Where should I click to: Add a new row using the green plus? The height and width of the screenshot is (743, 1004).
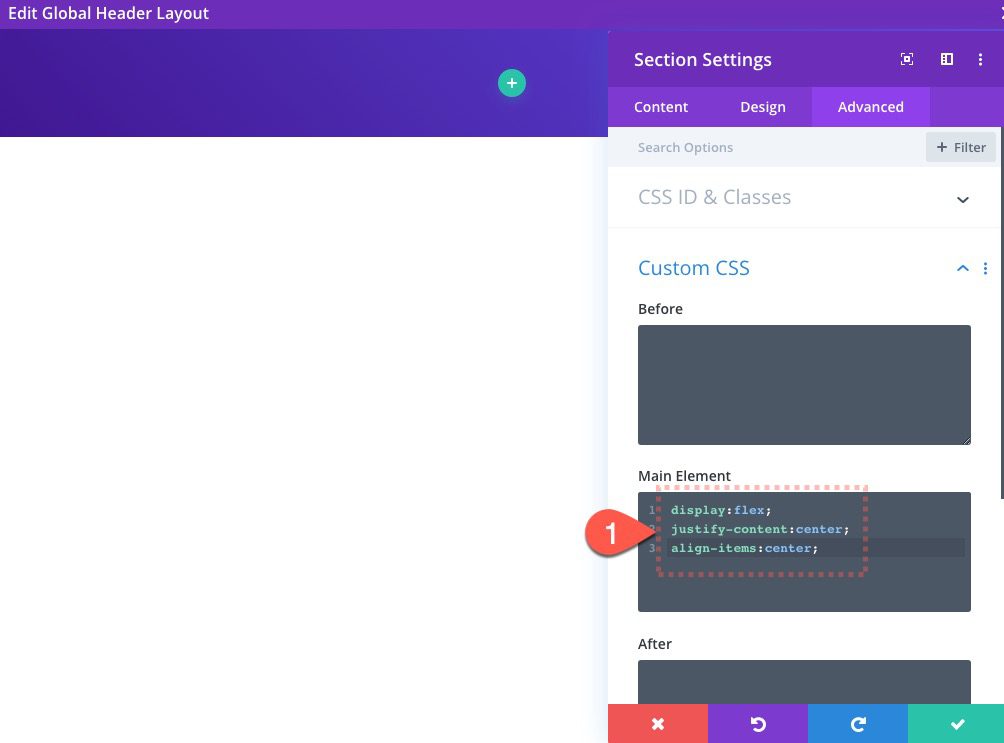point(512,83)
